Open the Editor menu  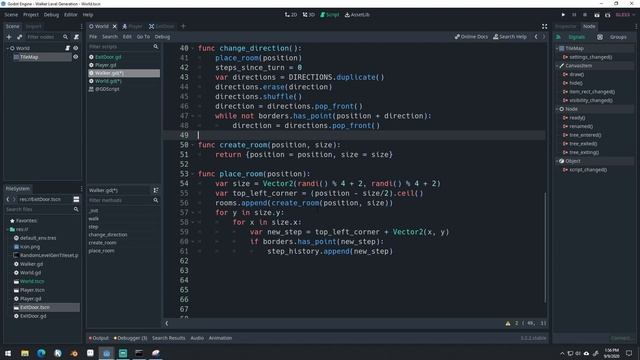click(70, 15)
